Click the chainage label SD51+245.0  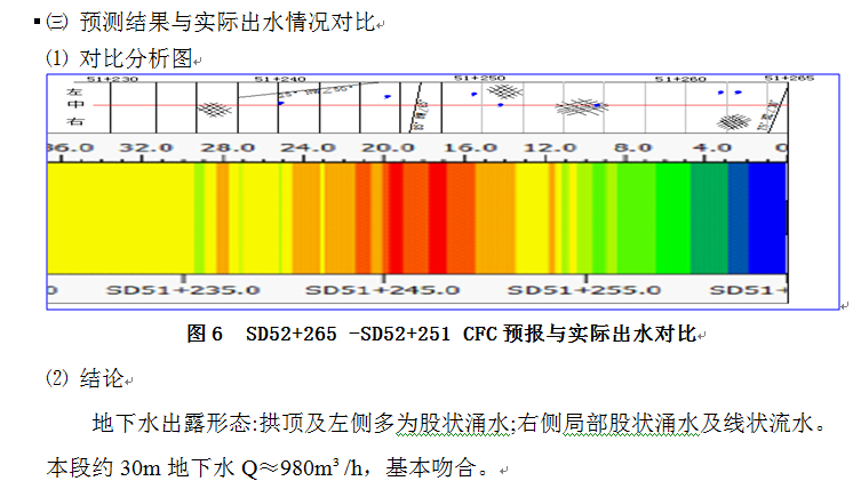[x=383, y=290]
